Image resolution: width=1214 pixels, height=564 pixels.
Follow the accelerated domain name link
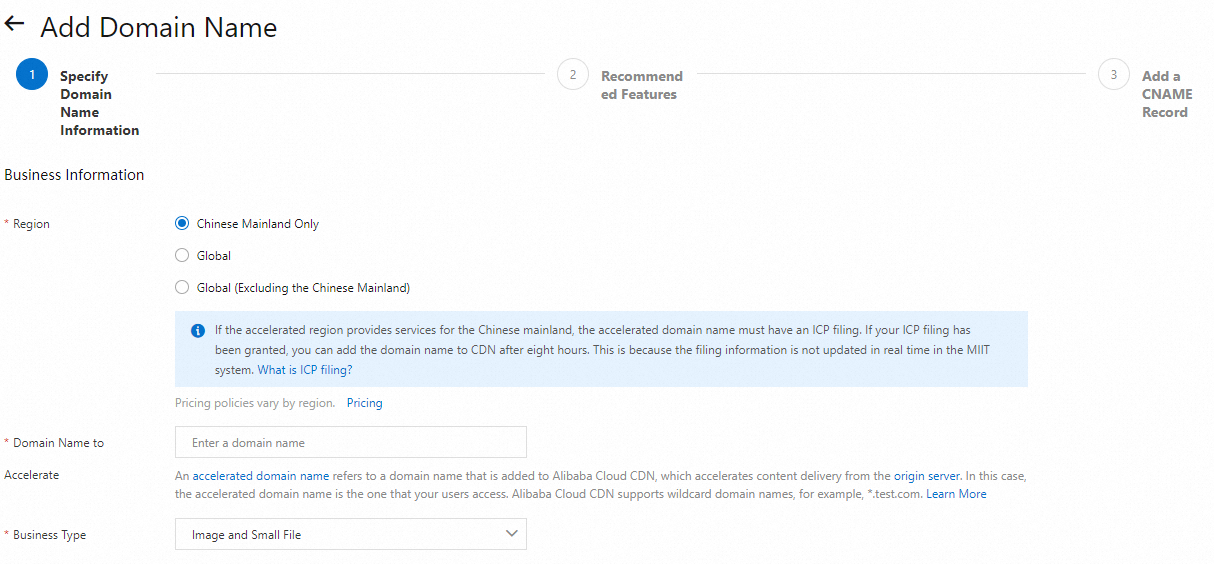pos(261,476)
